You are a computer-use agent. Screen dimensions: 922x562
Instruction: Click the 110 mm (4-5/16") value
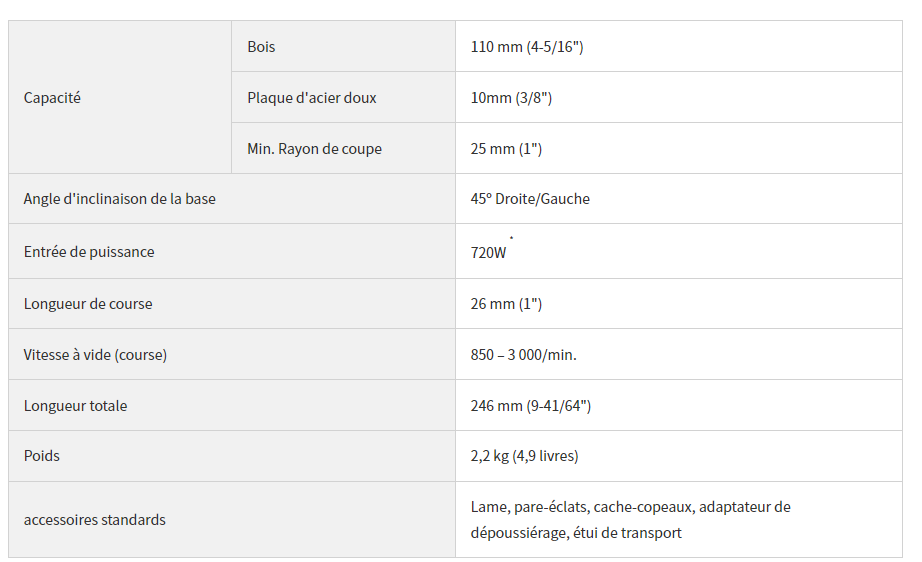pyautogui.click(x=526, y=47)
